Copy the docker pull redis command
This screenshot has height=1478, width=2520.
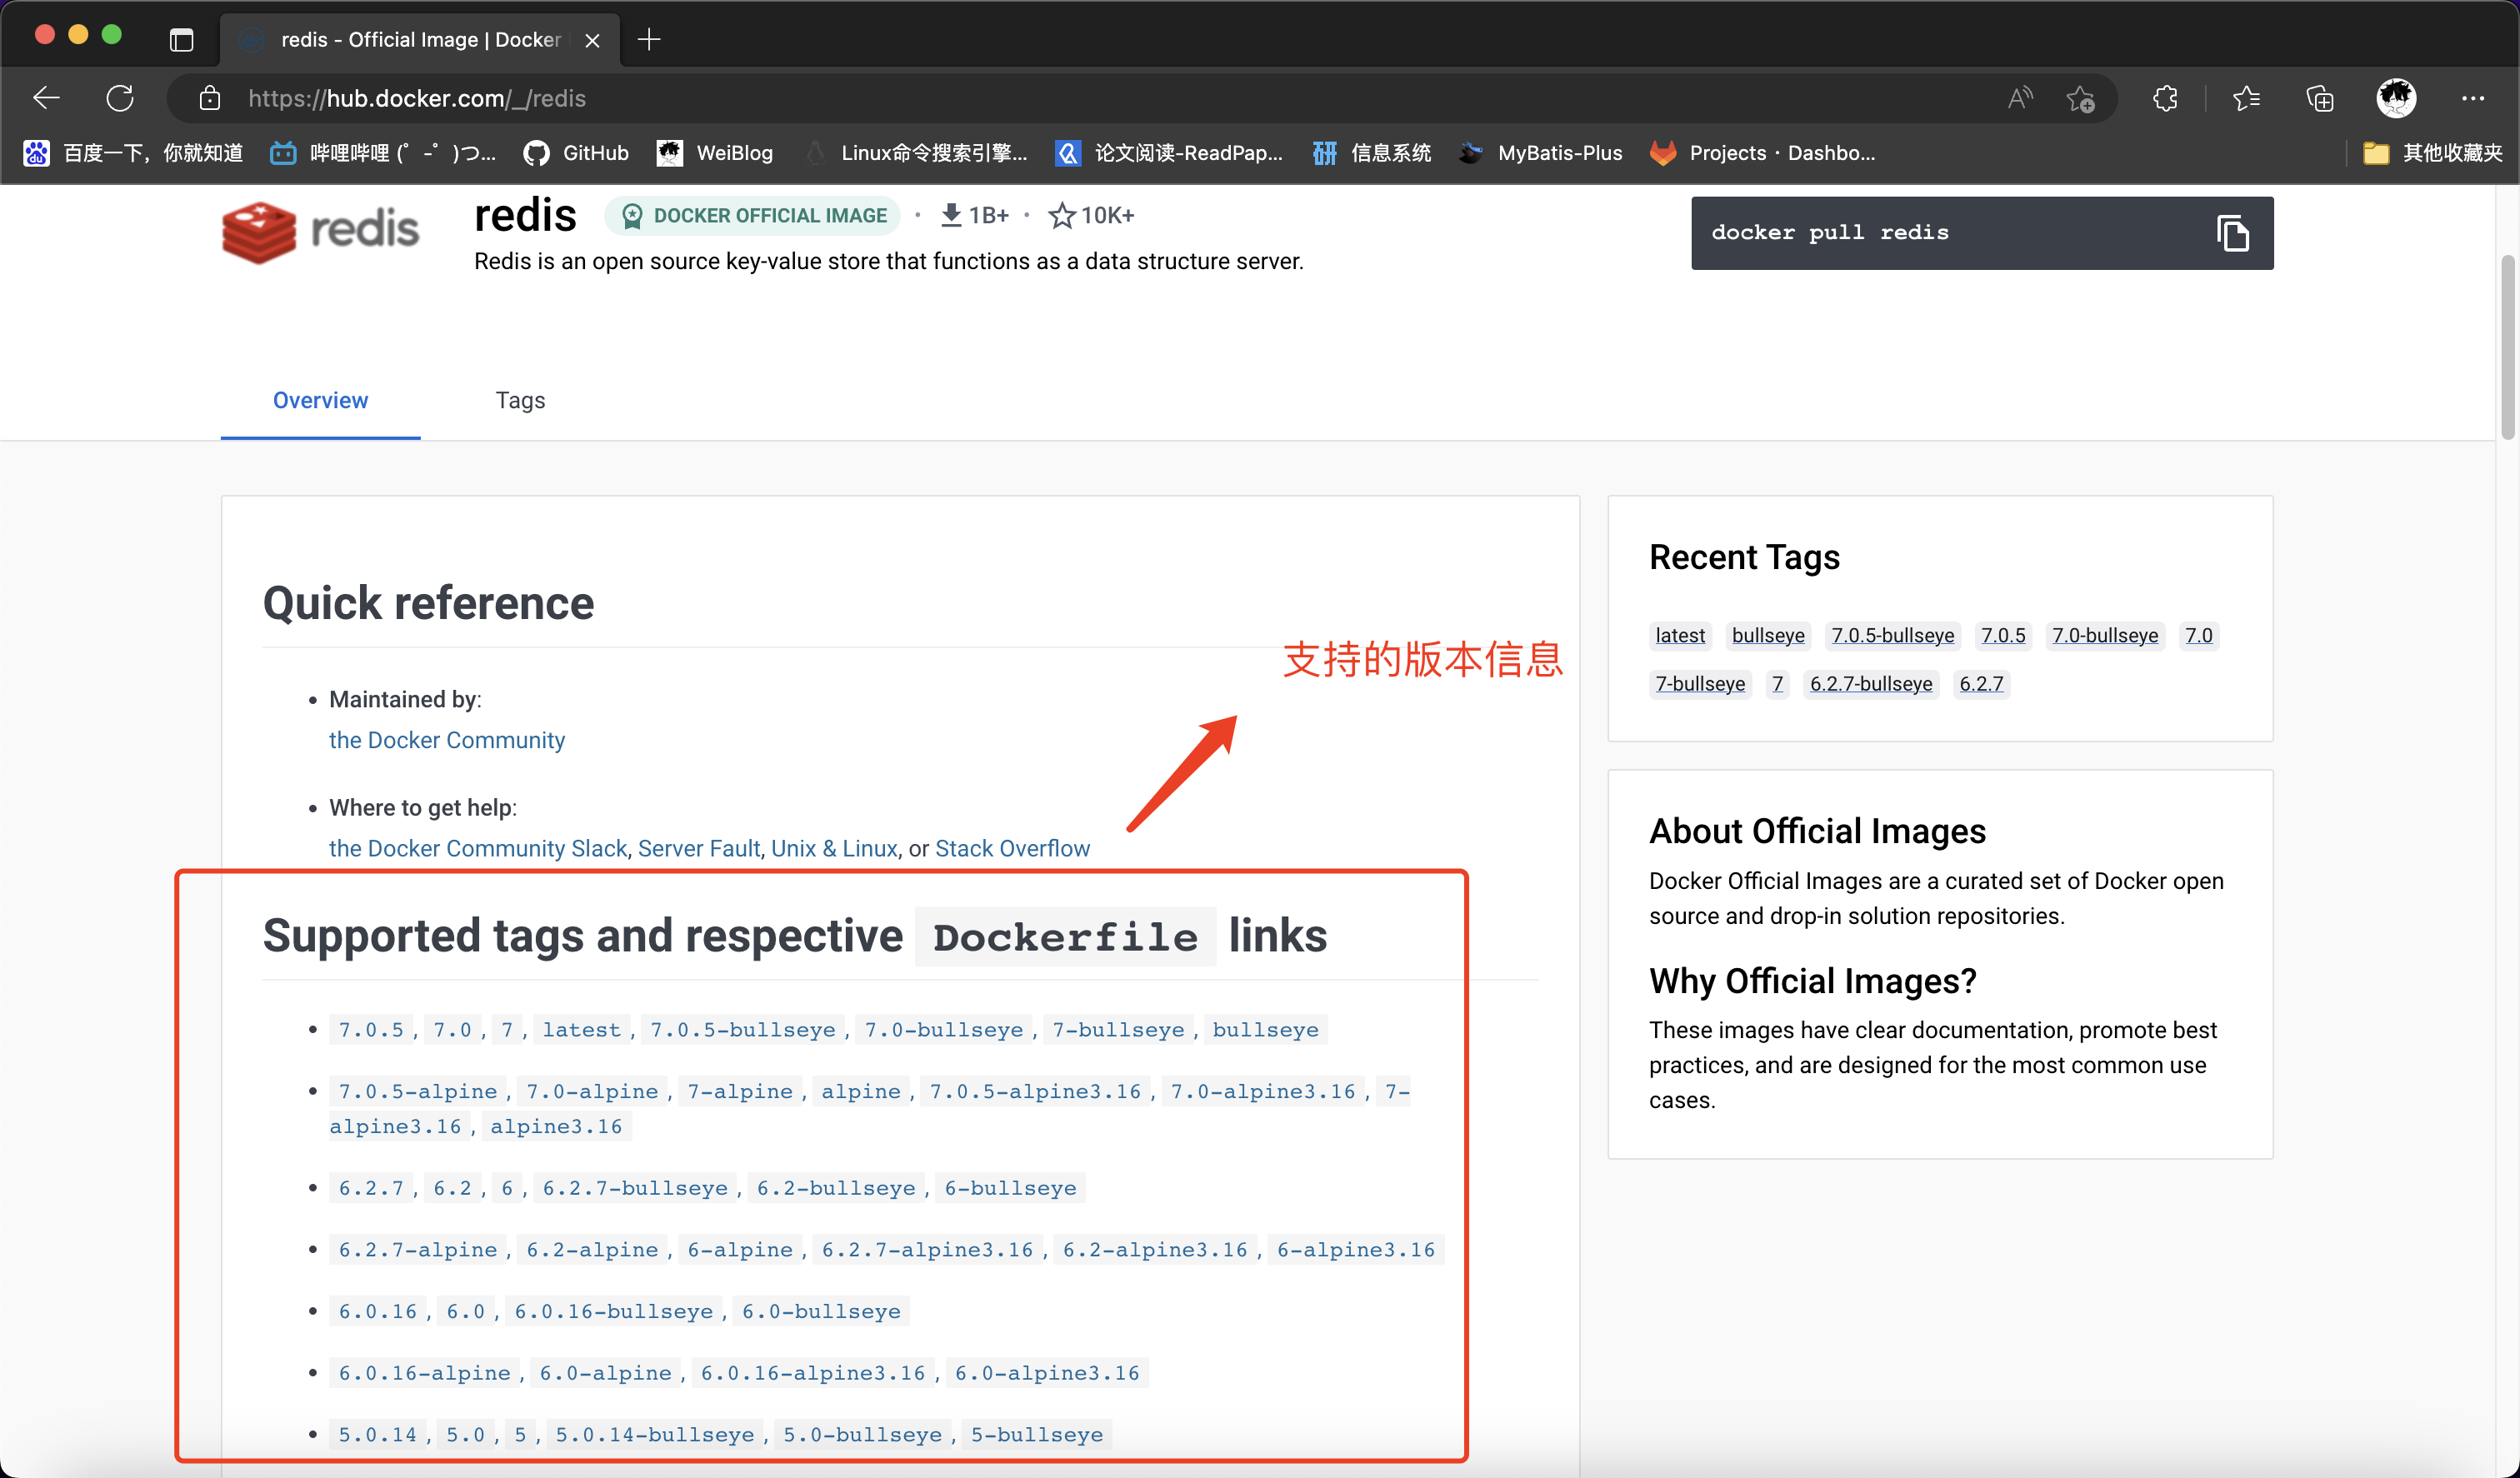click(2233, 233)
